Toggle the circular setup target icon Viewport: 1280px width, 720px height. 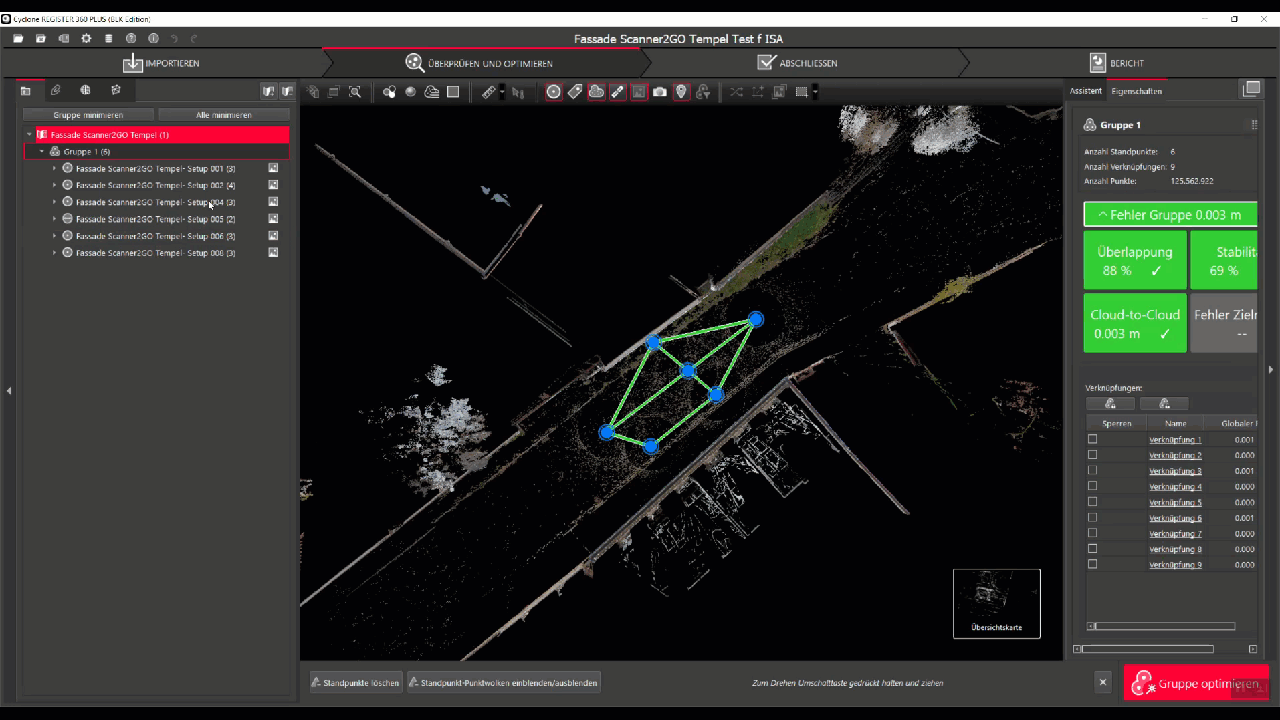(554, 92)
